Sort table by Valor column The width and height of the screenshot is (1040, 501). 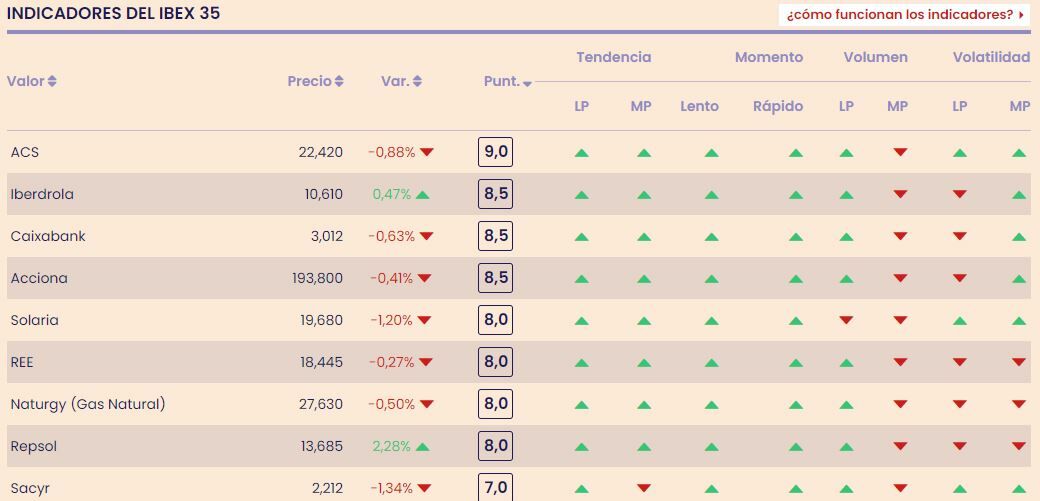pos(32,81)
